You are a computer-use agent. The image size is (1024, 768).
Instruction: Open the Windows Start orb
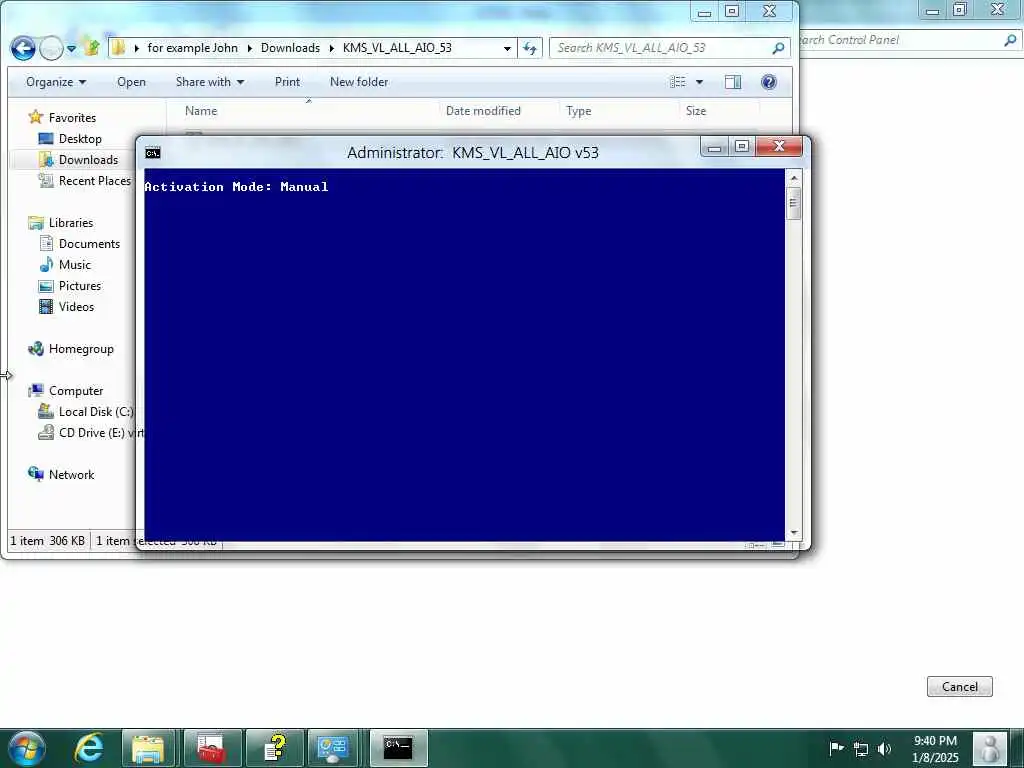[25, 748]
